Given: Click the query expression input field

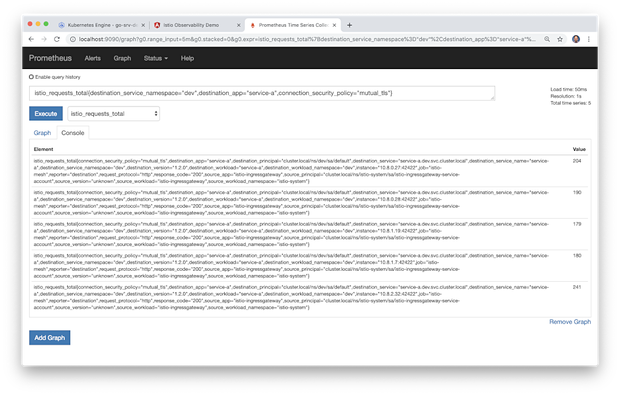Looking at the screenshot, I should pos(262,93).
